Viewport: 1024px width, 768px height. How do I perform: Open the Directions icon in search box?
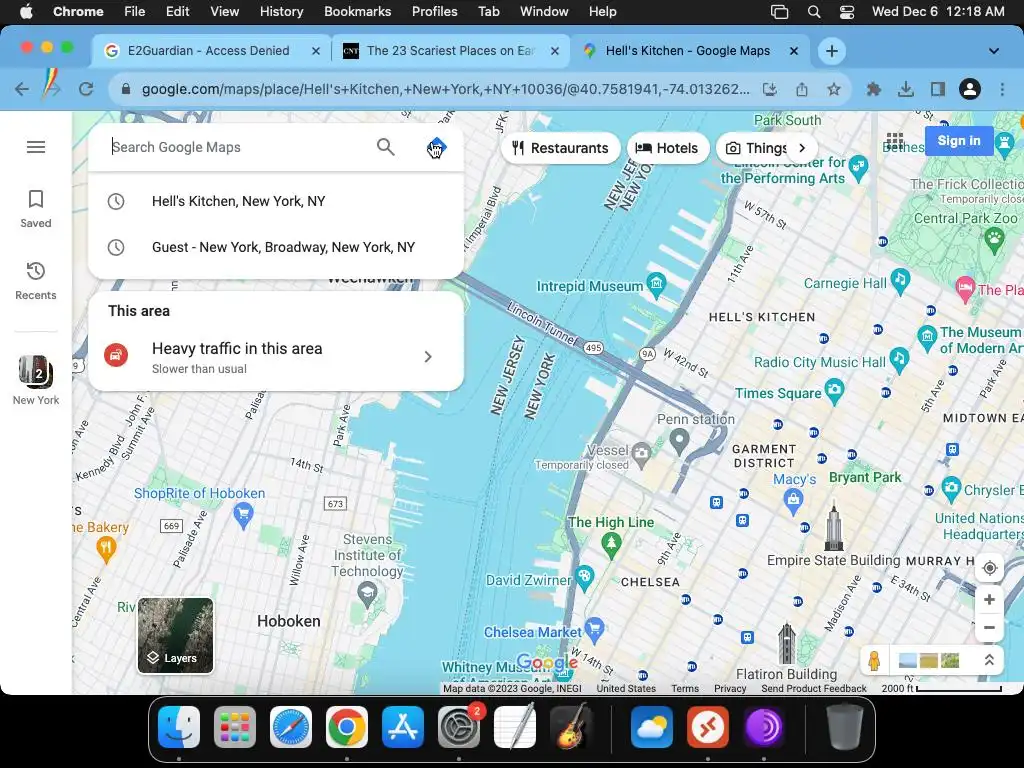click(436, 148)
